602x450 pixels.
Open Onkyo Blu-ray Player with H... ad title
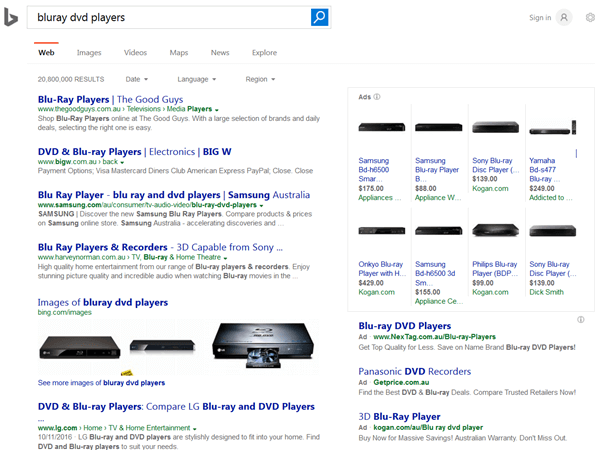tap(382, 269)
